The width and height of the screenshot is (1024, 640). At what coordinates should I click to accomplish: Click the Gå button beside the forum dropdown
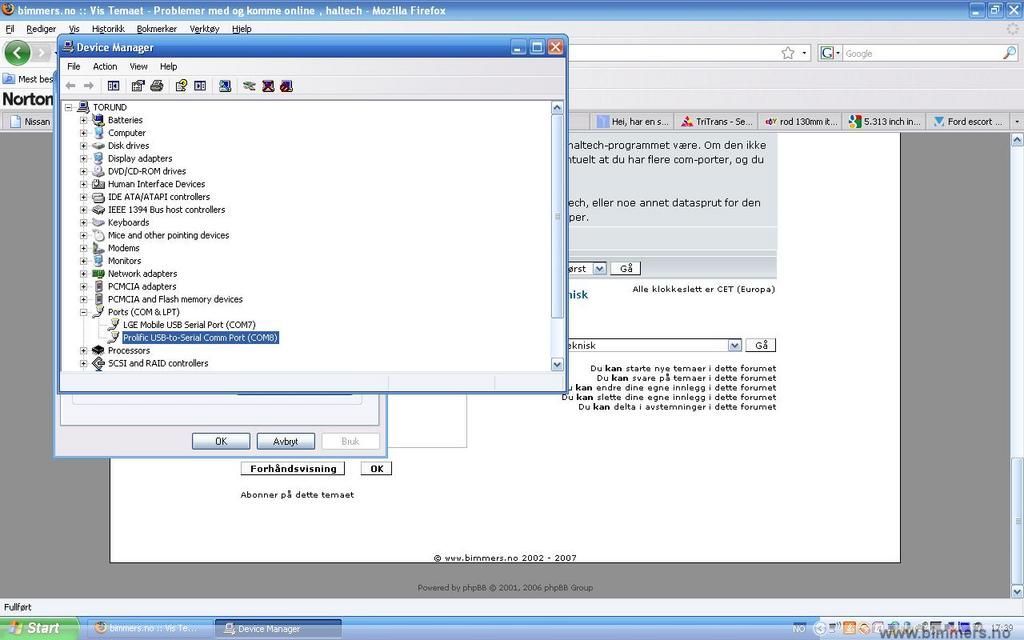pos(761,345)
